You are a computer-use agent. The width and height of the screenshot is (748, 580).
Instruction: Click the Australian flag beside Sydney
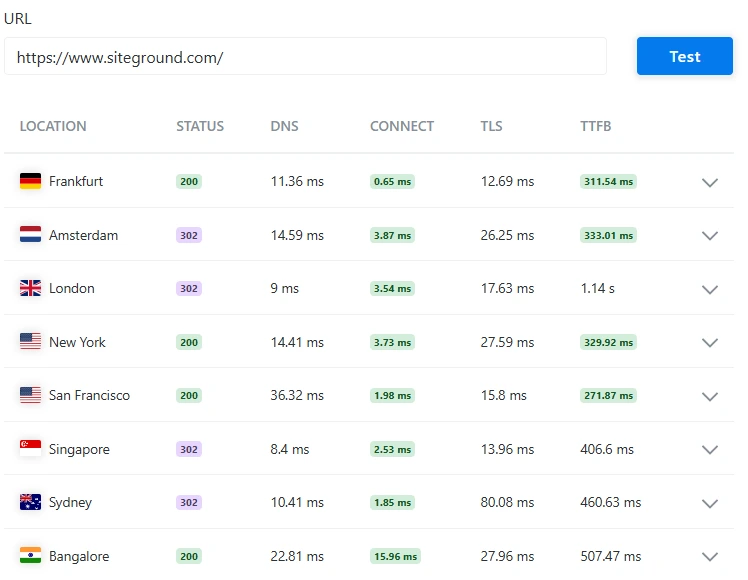coord(31,502)
